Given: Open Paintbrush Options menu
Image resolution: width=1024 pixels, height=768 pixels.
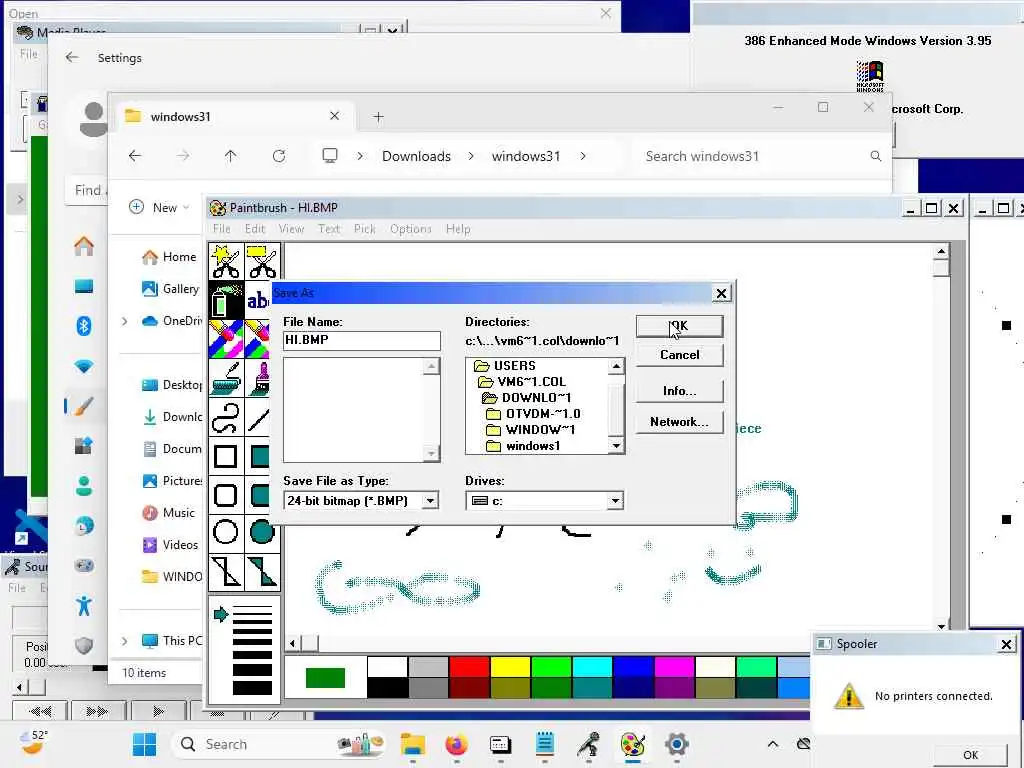Looking at the screenshot, I should coord(411,229).
